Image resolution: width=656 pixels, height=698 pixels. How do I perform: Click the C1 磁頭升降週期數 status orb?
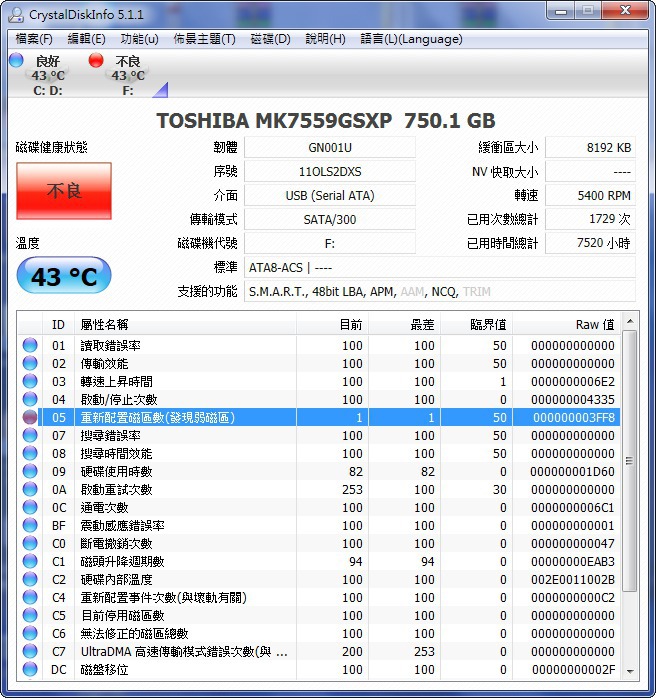[30, 561]
